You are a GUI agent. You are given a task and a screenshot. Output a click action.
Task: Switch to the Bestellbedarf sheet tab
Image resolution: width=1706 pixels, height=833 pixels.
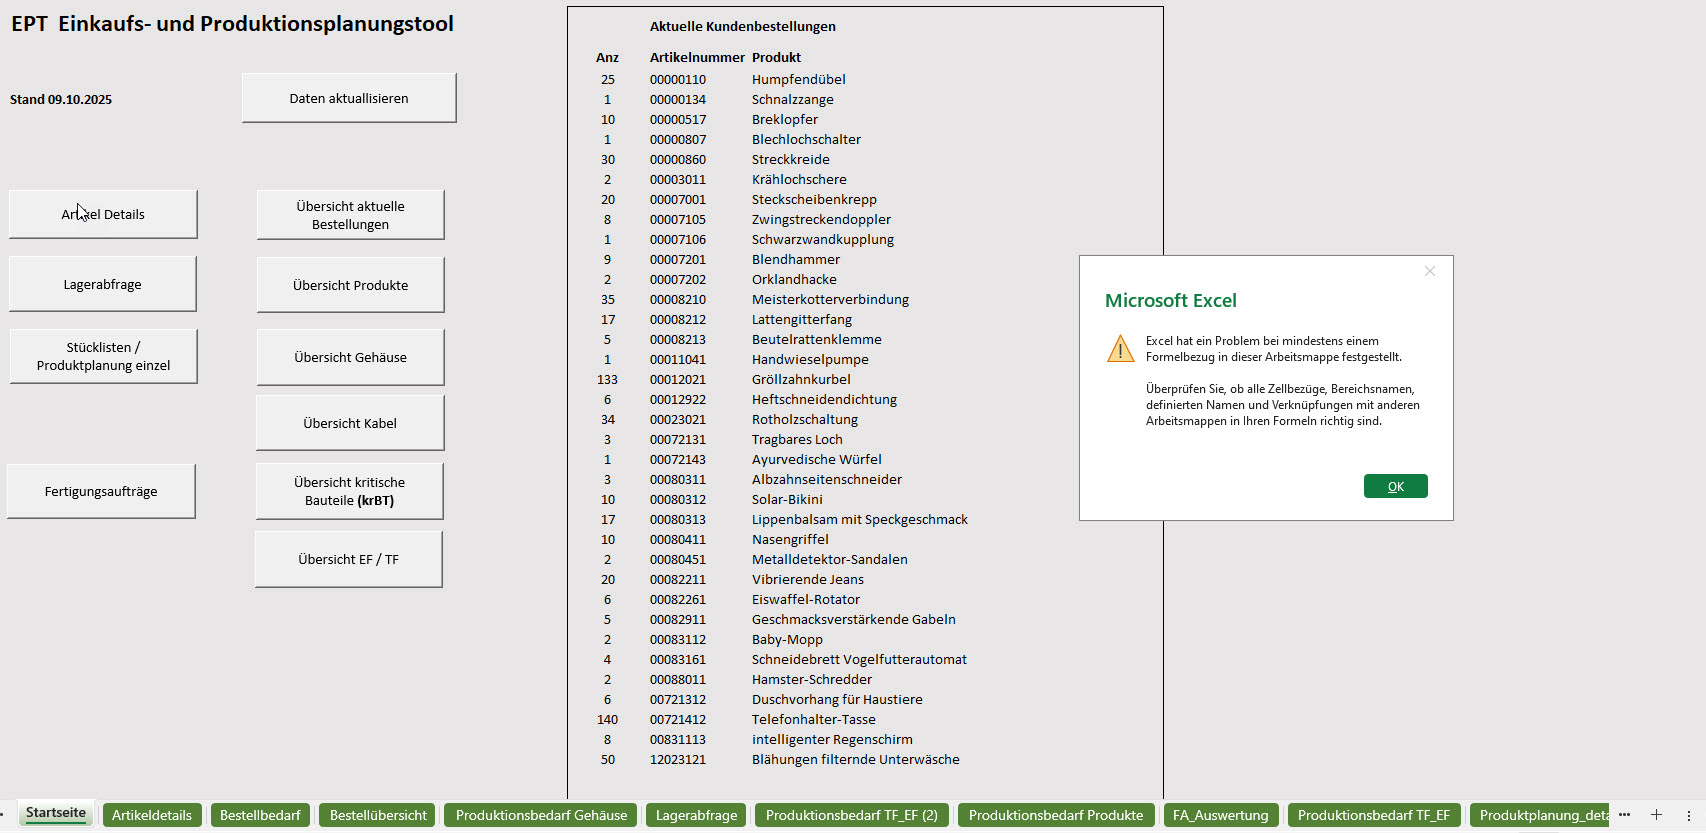pyautogui.click(x=260, y=815)
